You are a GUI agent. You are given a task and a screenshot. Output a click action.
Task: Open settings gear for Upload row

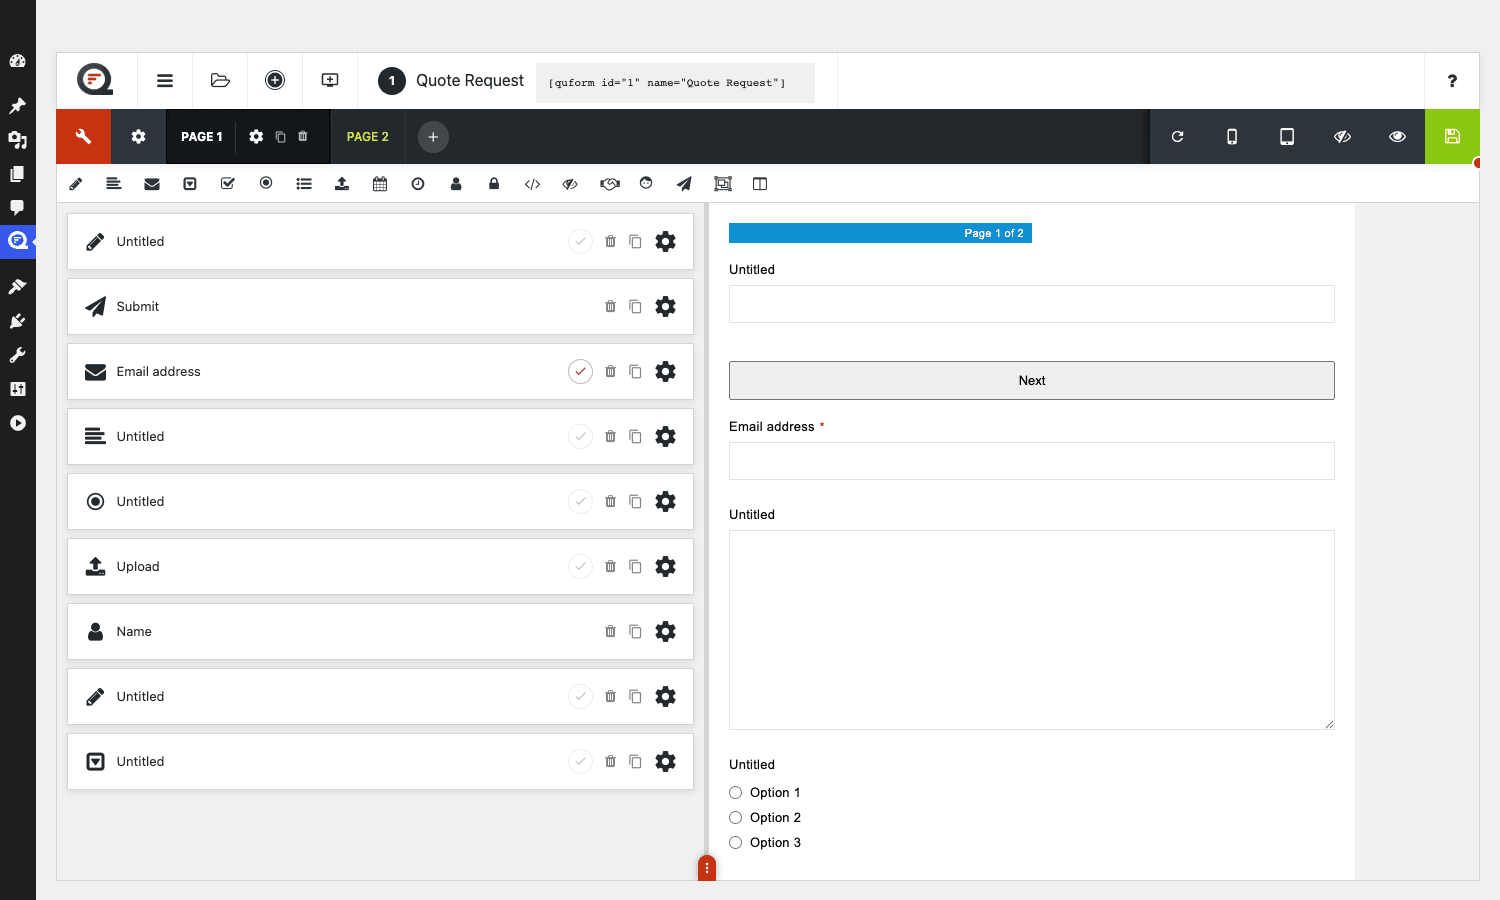(x=665, y=567)
